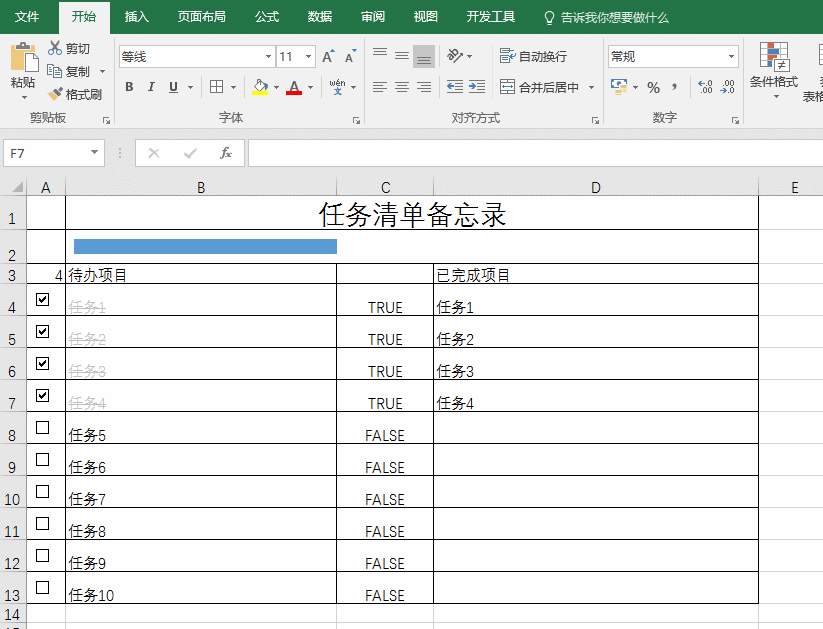Uncheck the checkbox for 任务1
This screenshot has height=629, width=823.
tap(42, 299)
